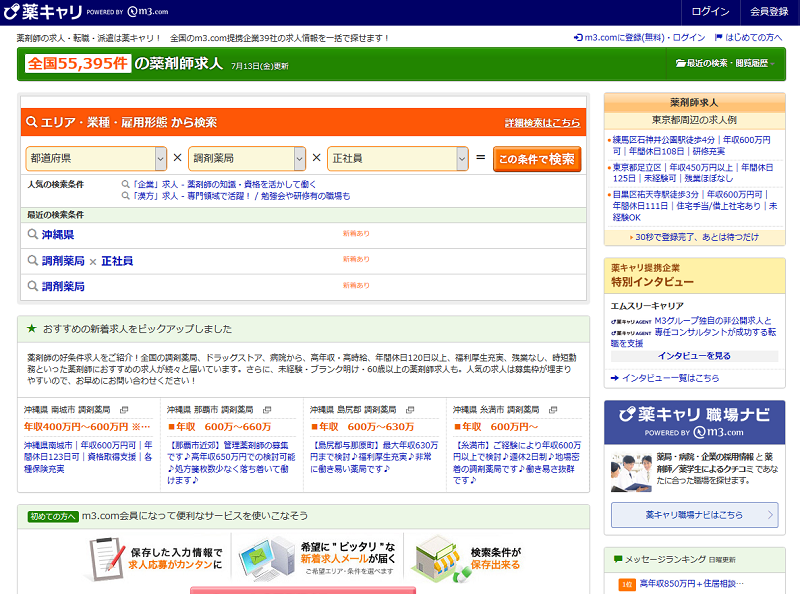Viewport: 800px width, 594px height.
Task: Select recent search 調剤薬局 × 正社員
Action: (x=87, y=261)
